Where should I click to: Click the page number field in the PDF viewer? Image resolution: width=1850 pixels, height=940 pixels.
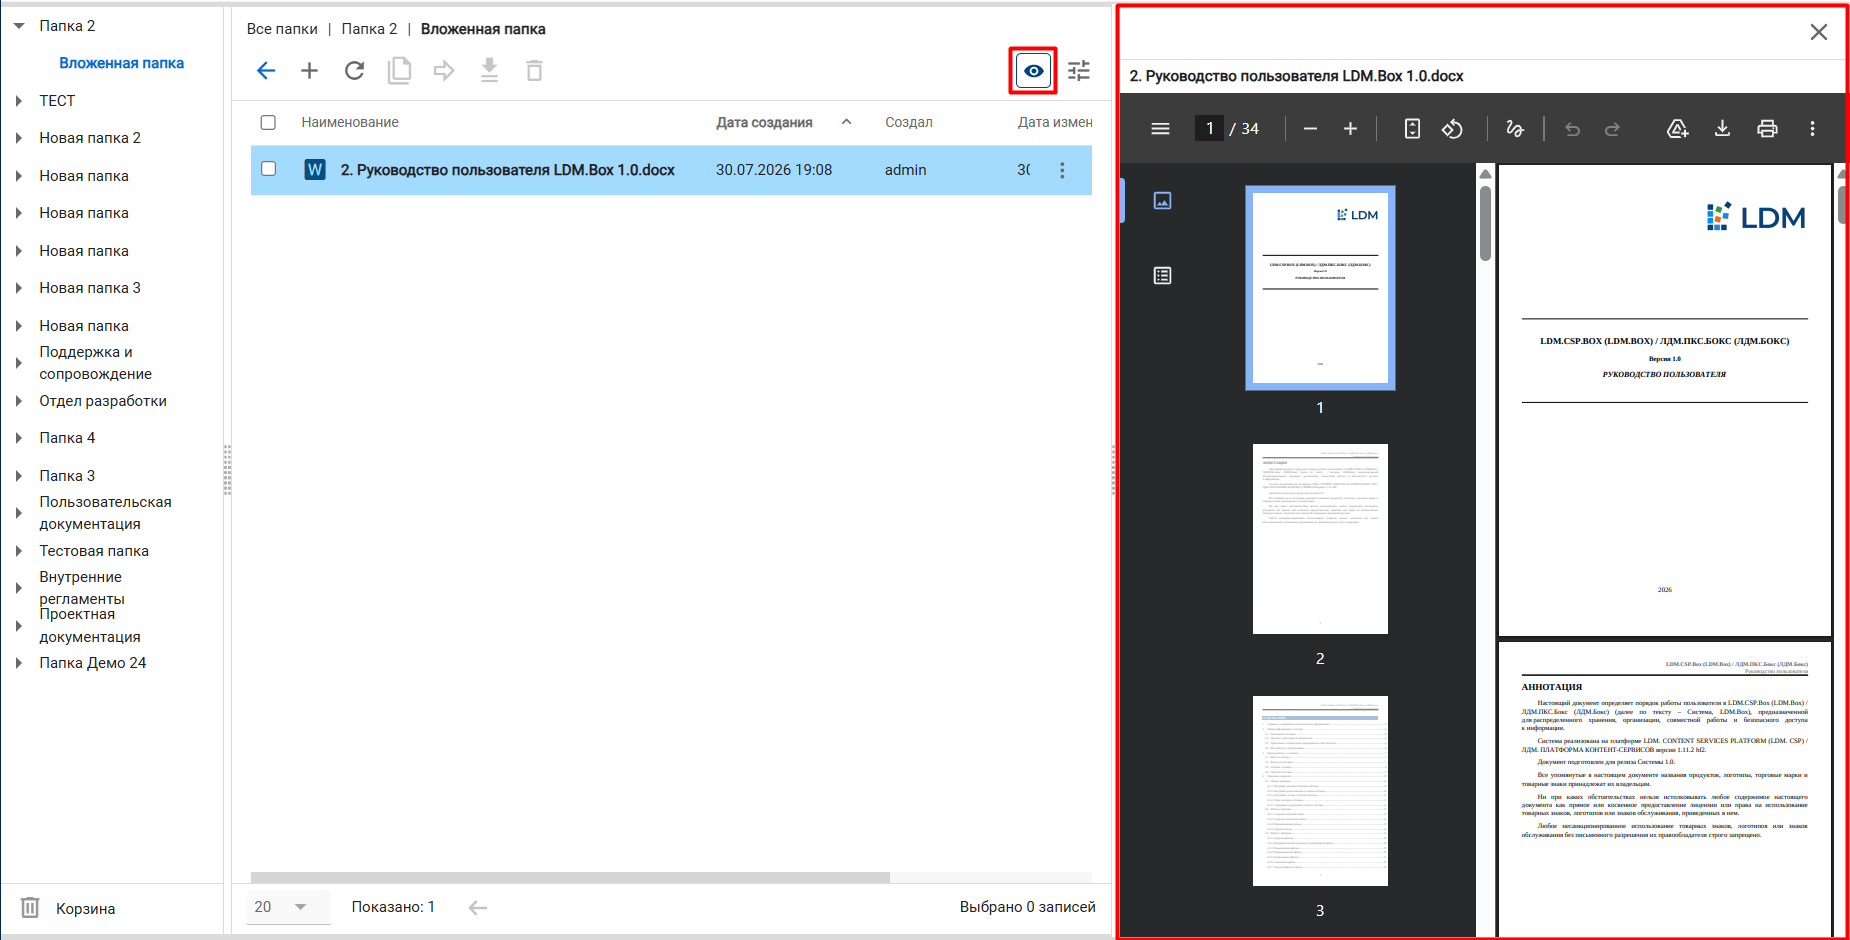coord(1209,129)
